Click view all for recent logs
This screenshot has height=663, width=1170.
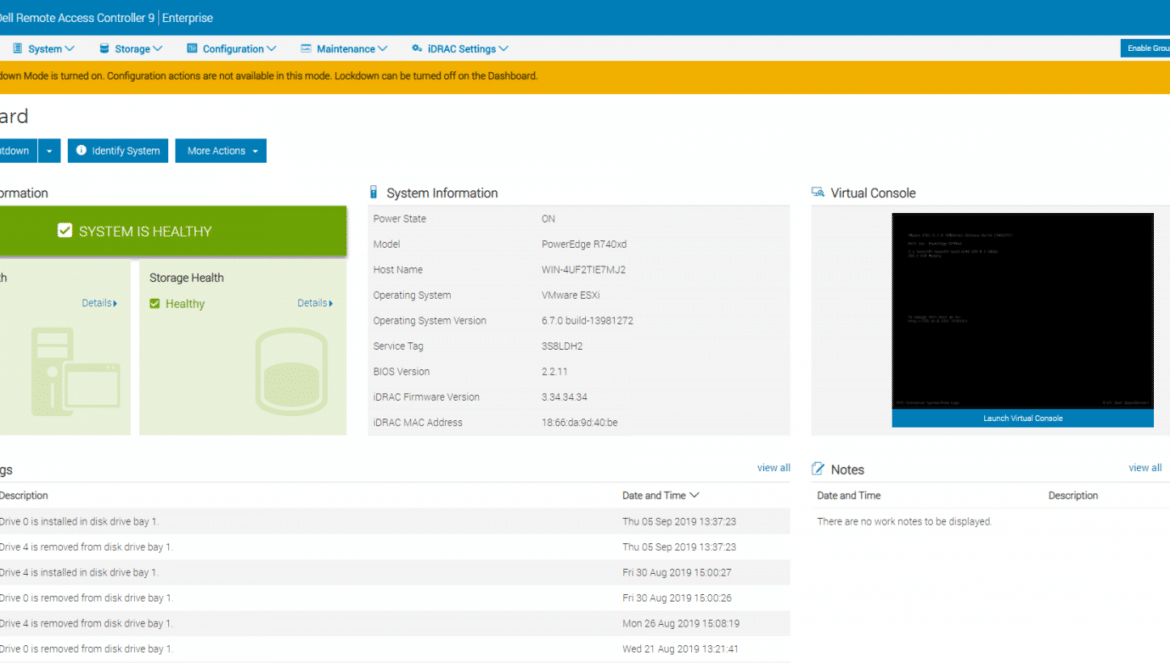pos(774,468)
